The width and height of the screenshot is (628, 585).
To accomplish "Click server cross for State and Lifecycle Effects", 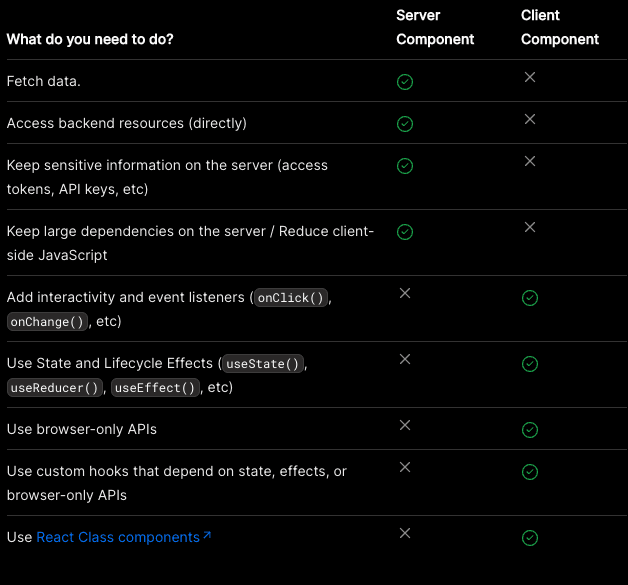I will pos(405,359).
